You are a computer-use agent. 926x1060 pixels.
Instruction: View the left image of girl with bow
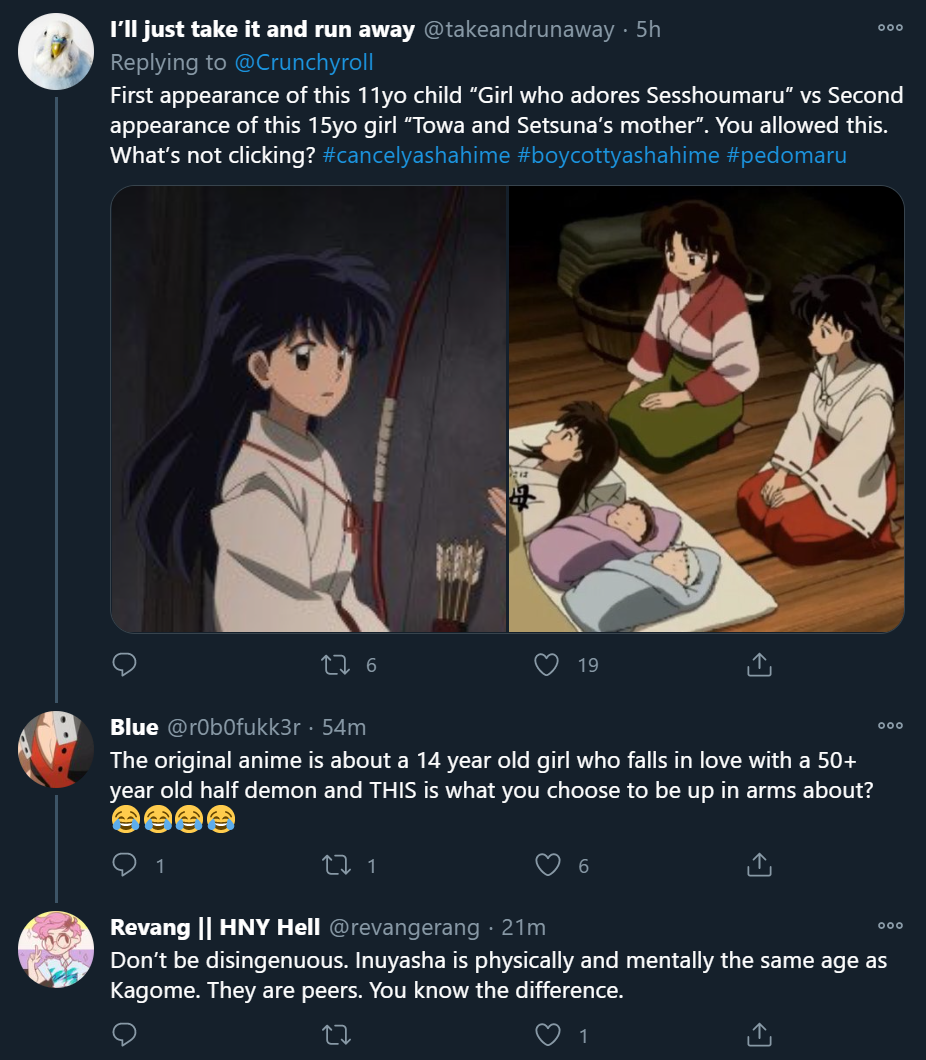point(308,409)
